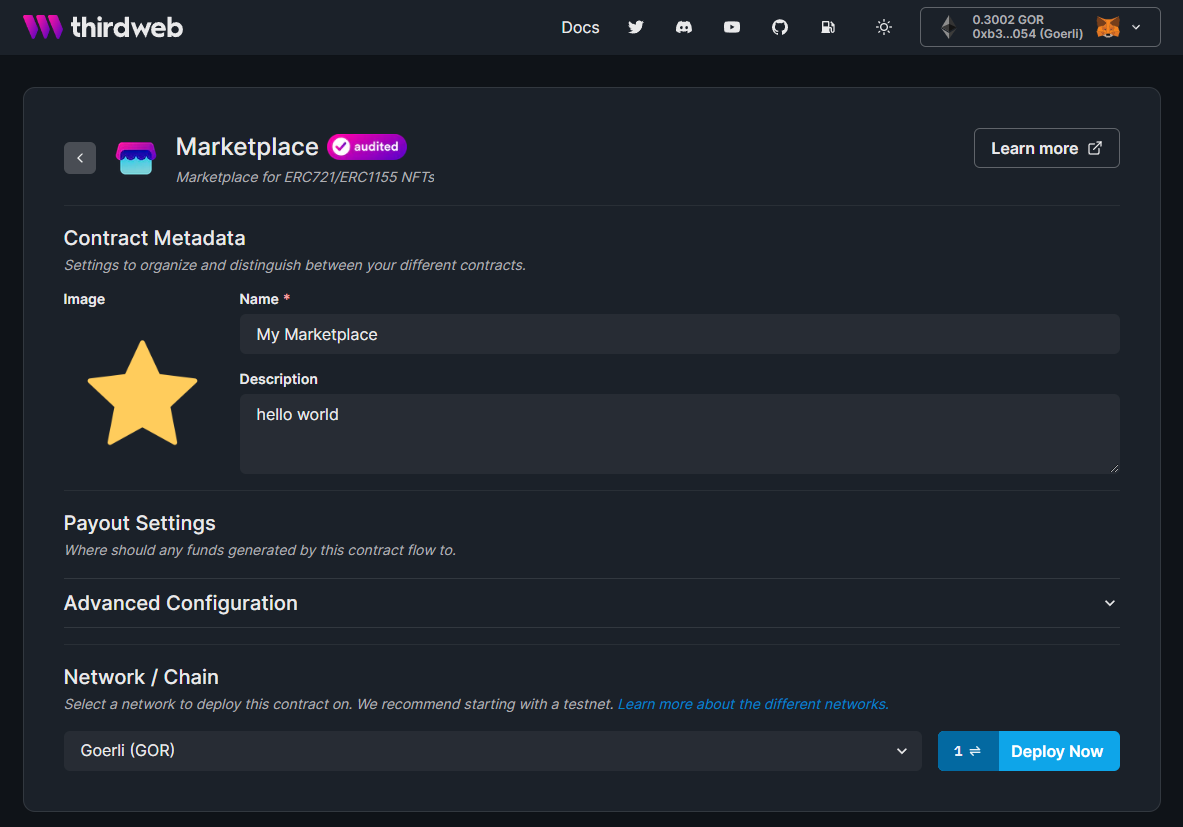Toggle light mode with the sun icon
The width and height of the screenshot is (1183, 827).
pyautogui.click(x=884, y=27)
